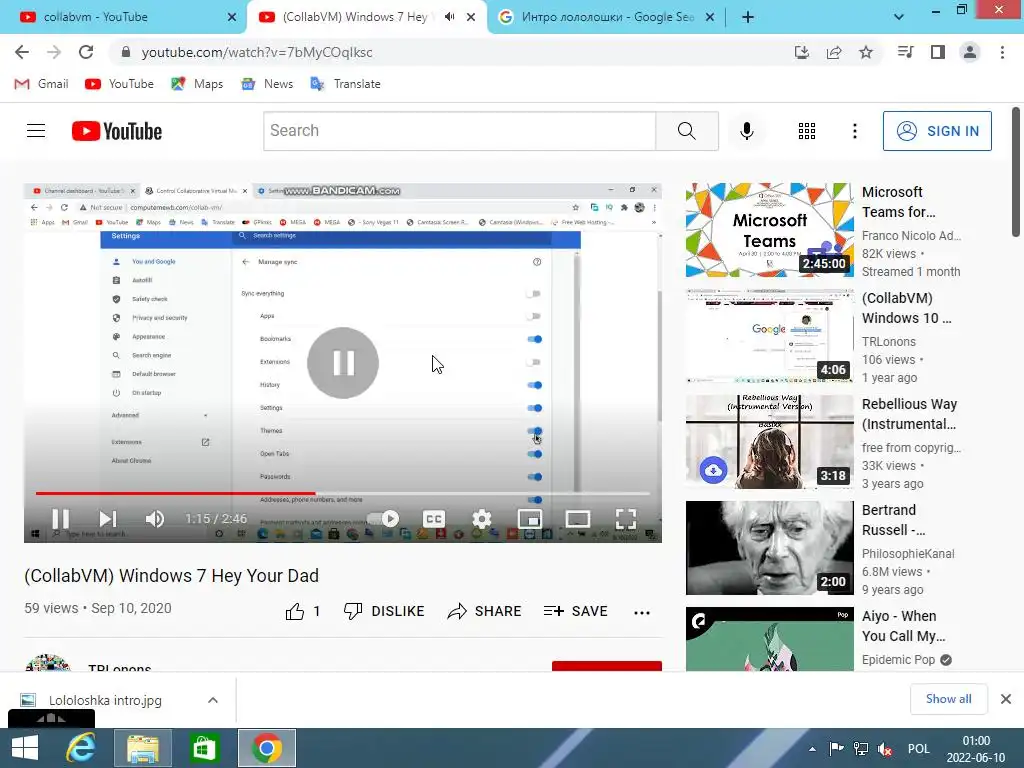Image resolution: width=1024 pixels, height=768 pixels.
Task: Open Microsoft Teams video thumbnail
Action: pyautogui.click(x=769, y=230)
